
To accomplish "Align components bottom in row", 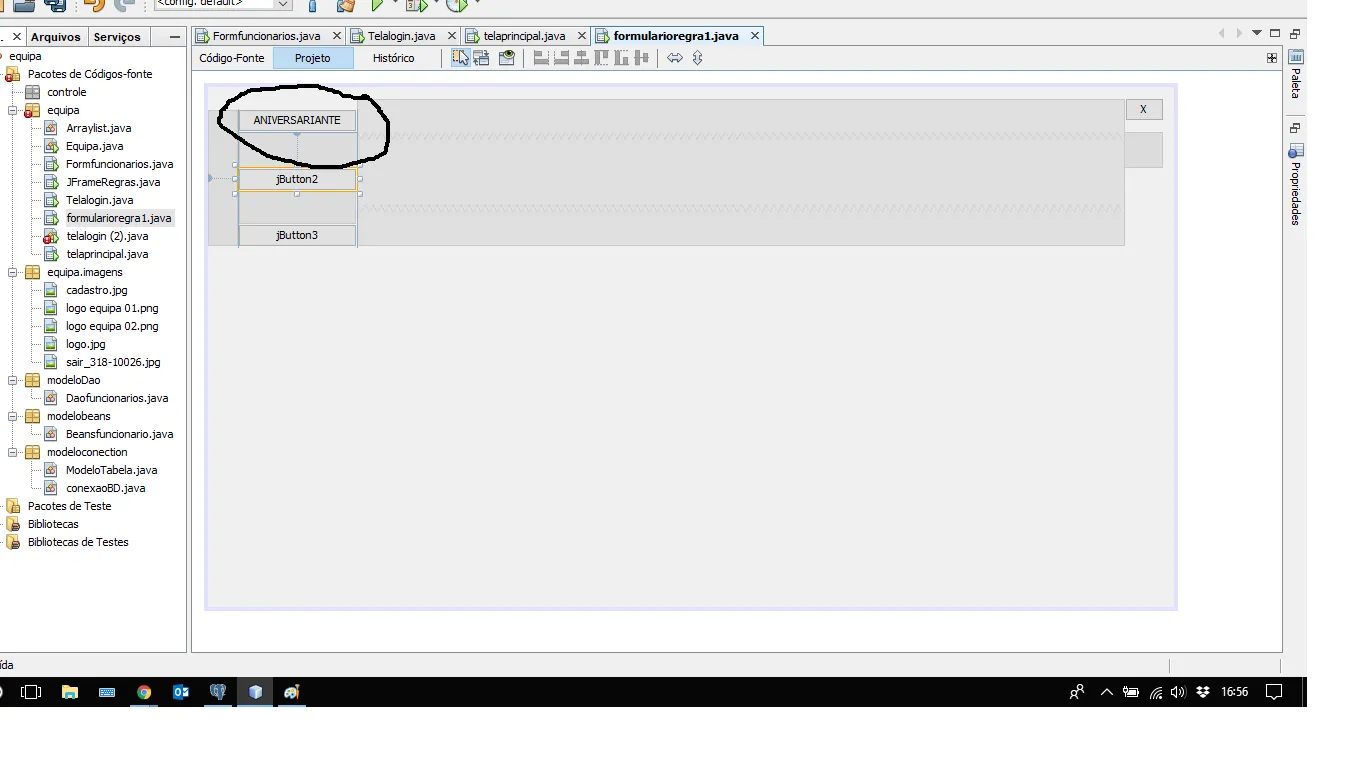I will [x=621, y=58].
